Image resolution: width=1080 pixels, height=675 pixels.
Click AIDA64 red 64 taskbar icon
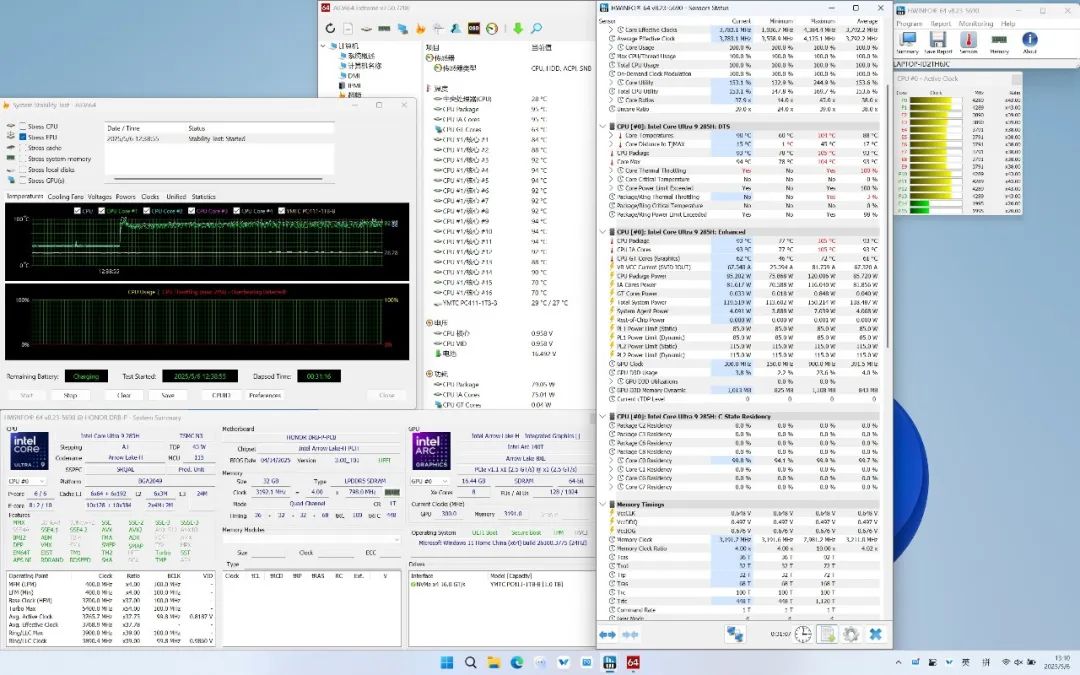tap(633, 663)
